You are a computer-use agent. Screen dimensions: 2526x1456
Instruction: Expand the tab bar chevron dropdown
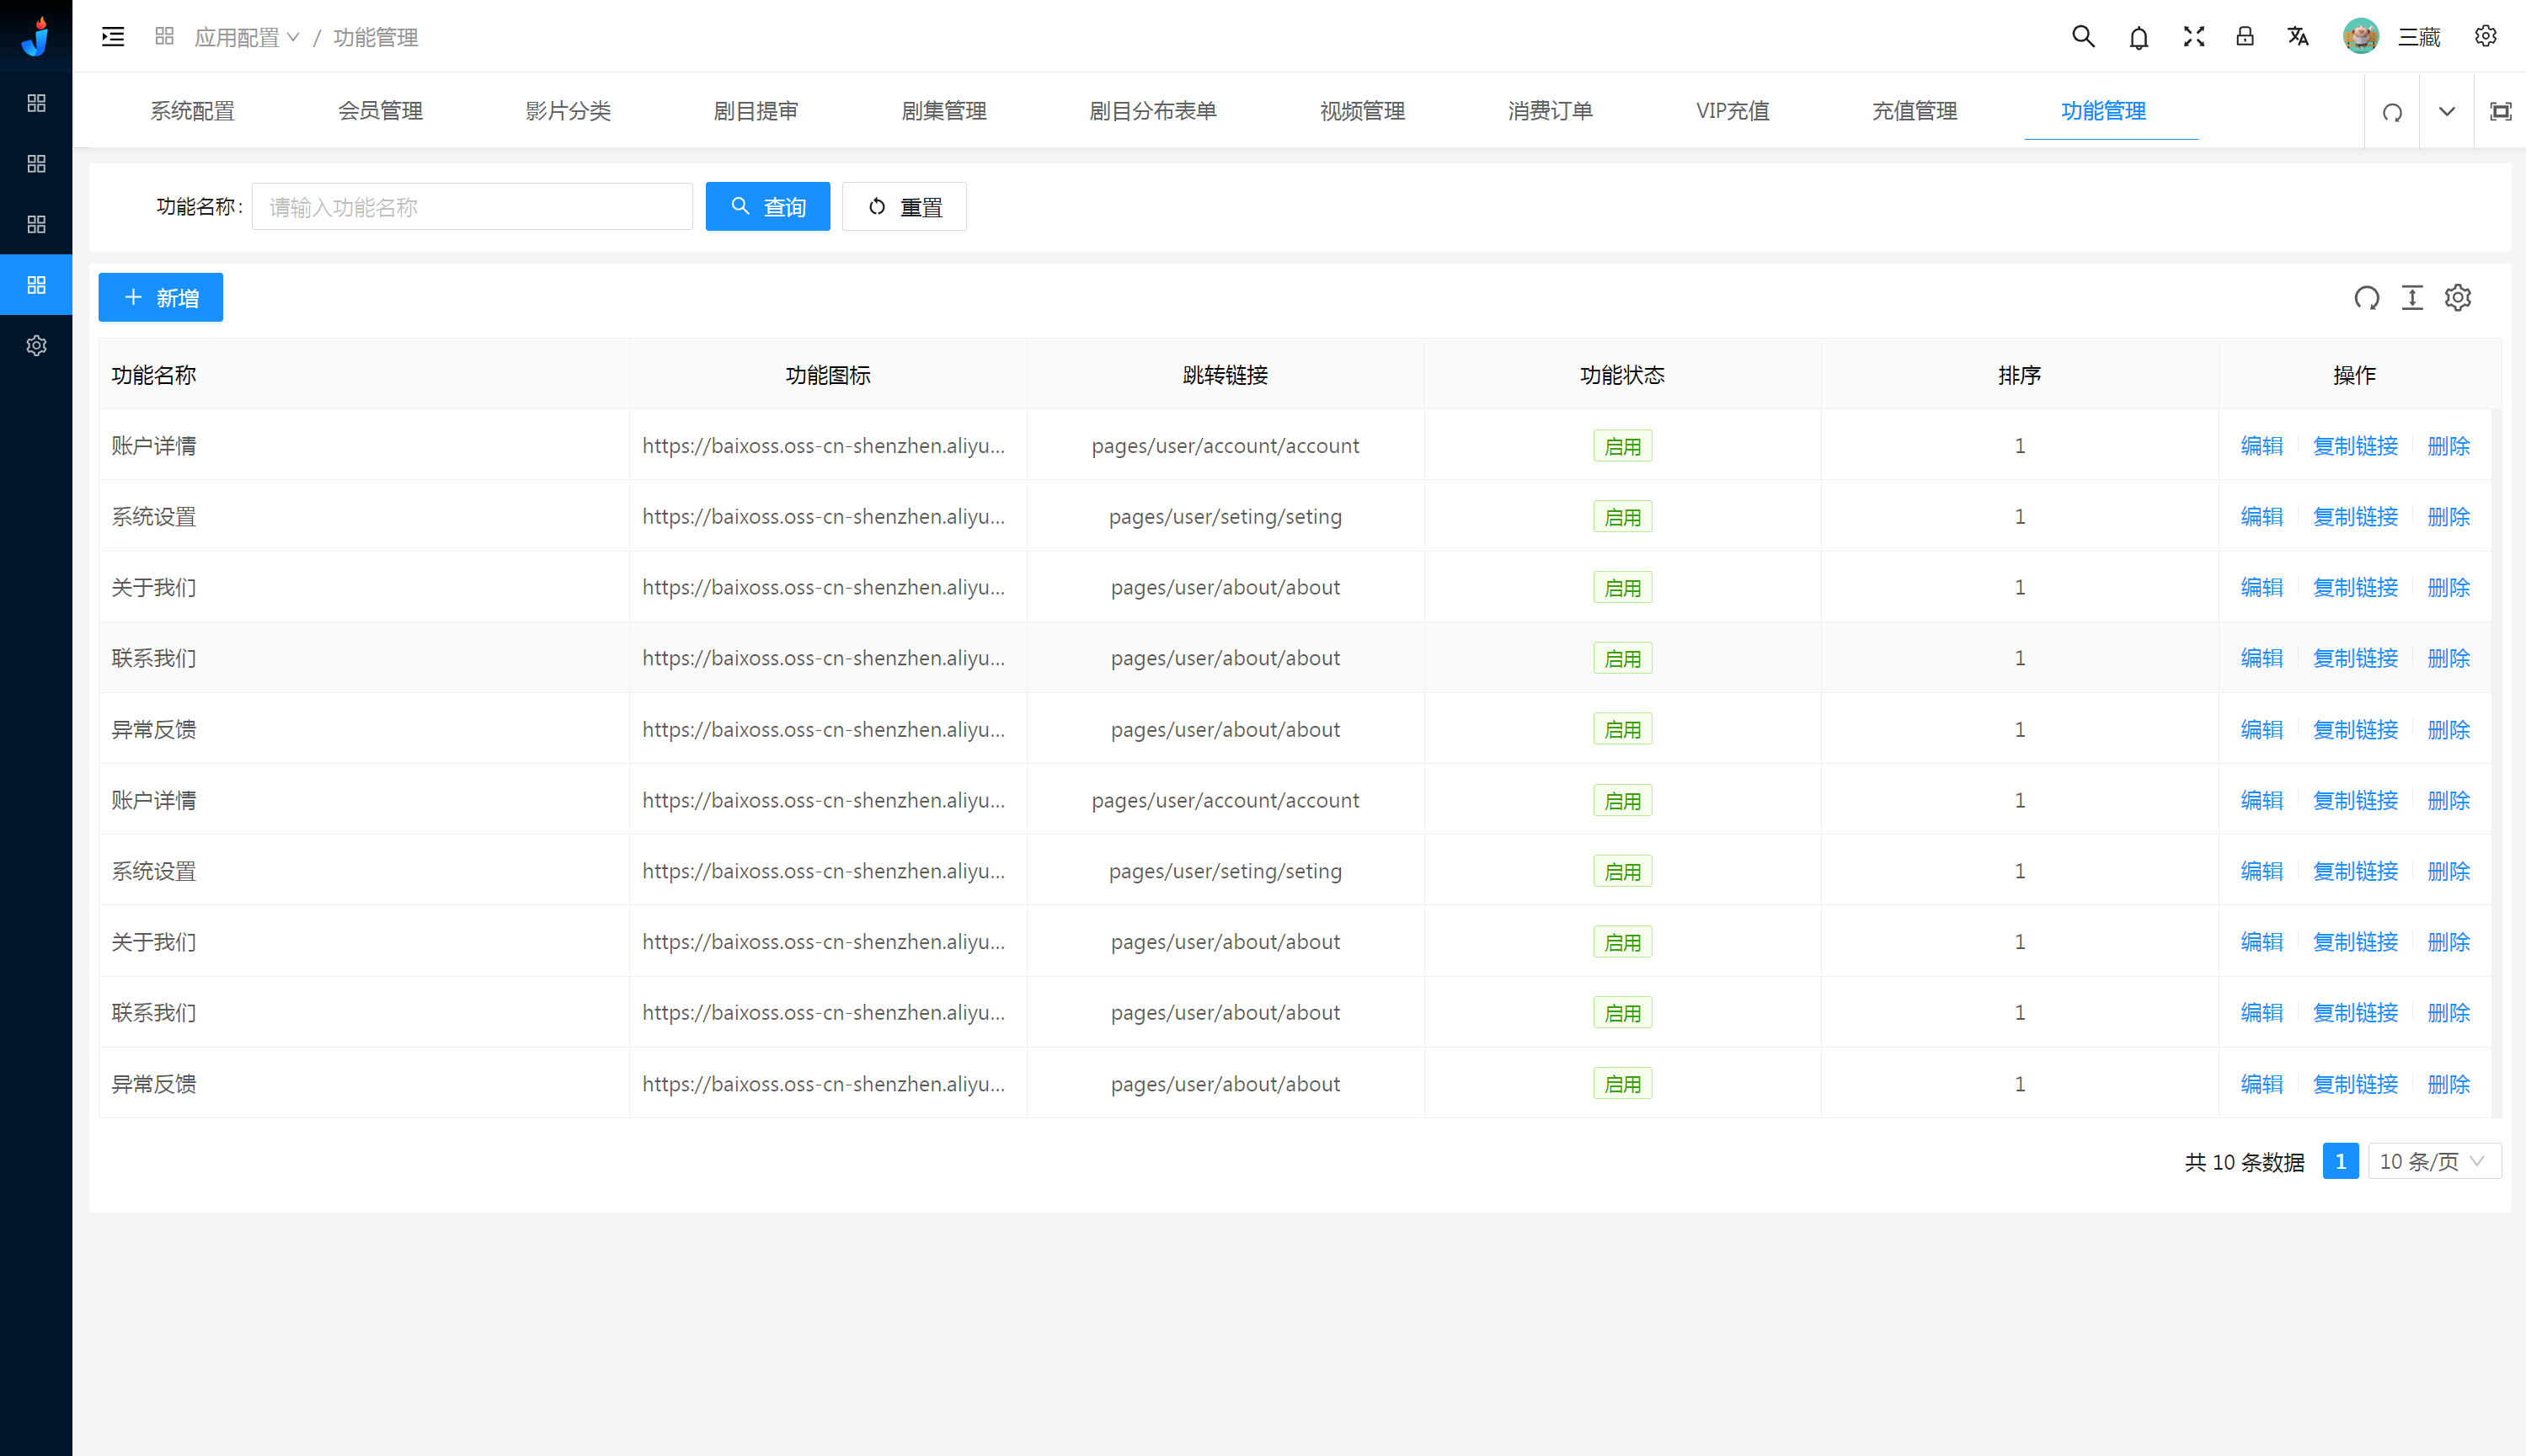tap(2446, 111)
